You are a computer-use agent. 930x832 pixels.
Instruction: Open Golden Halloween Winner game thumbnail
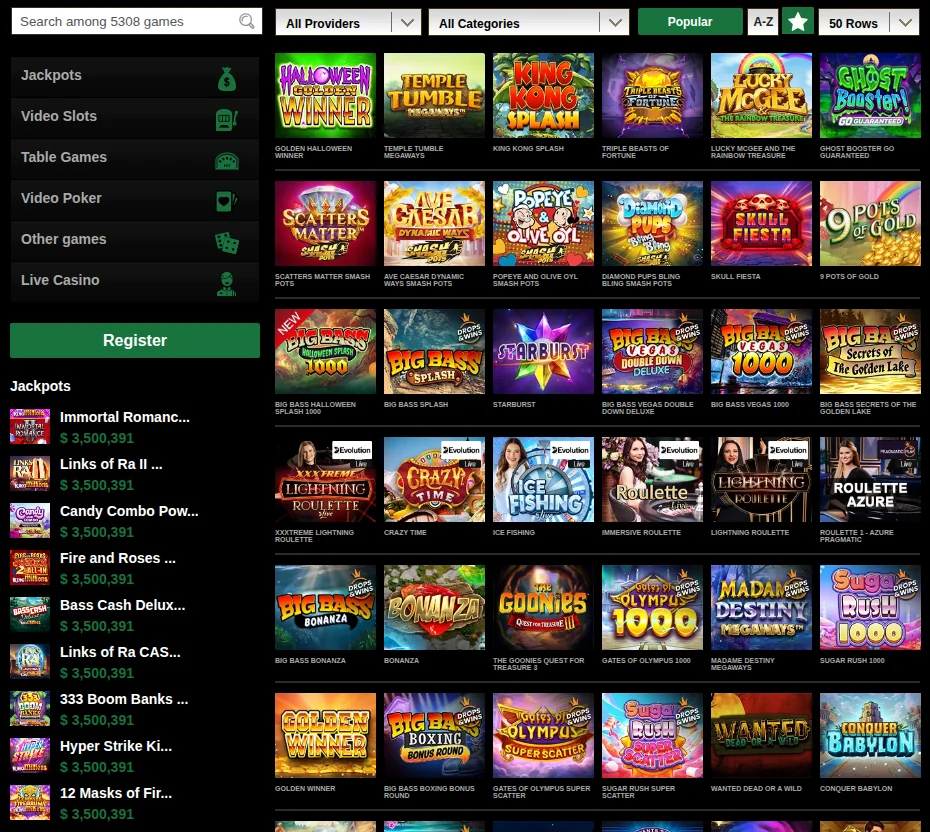click(325, 95)
